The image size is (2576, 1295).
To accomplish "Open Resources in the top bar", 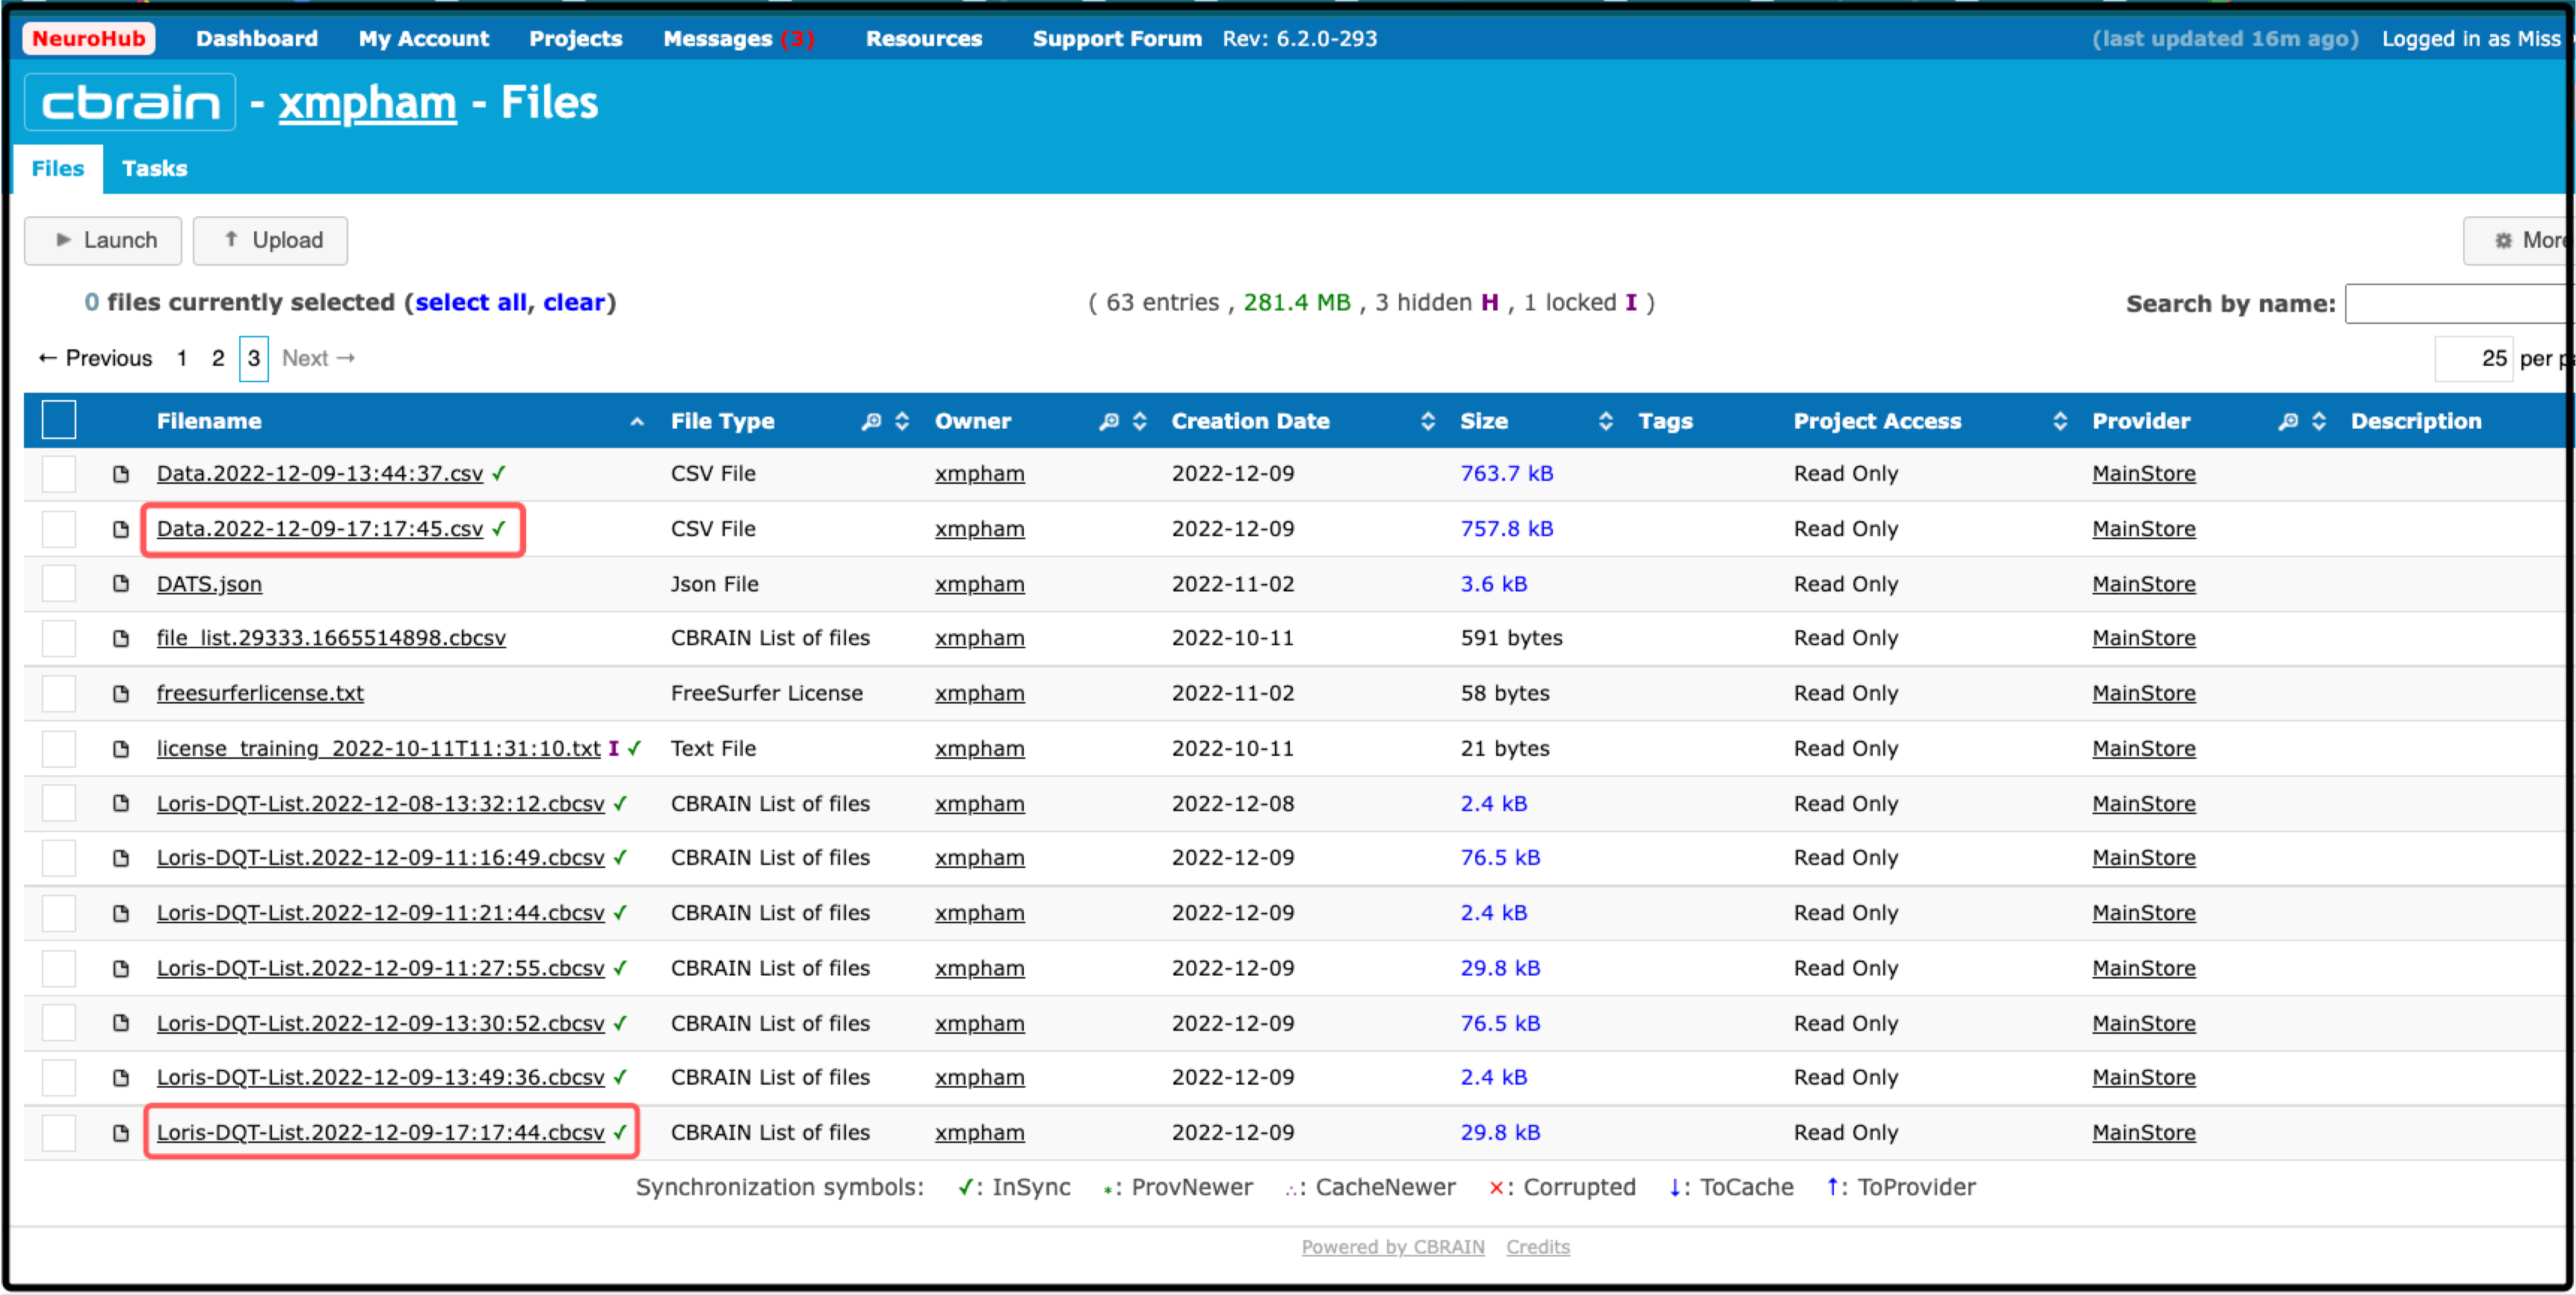I will [x=924, y=38].
